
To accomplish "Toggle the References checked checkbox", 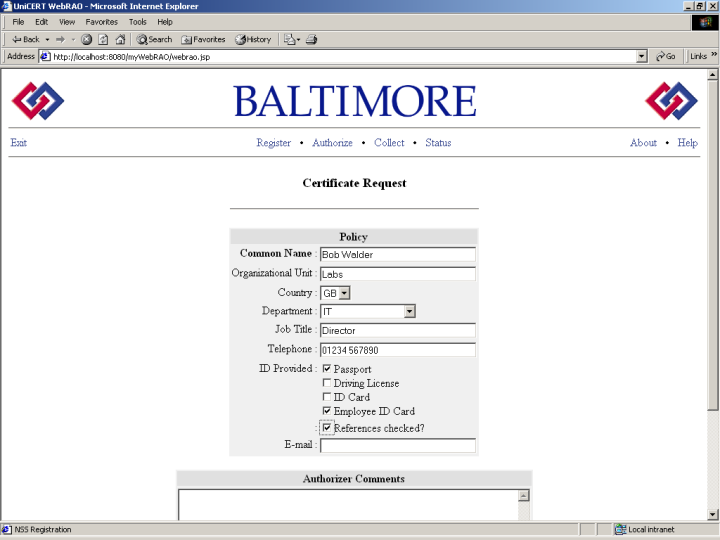I will (x=326, y=428).
